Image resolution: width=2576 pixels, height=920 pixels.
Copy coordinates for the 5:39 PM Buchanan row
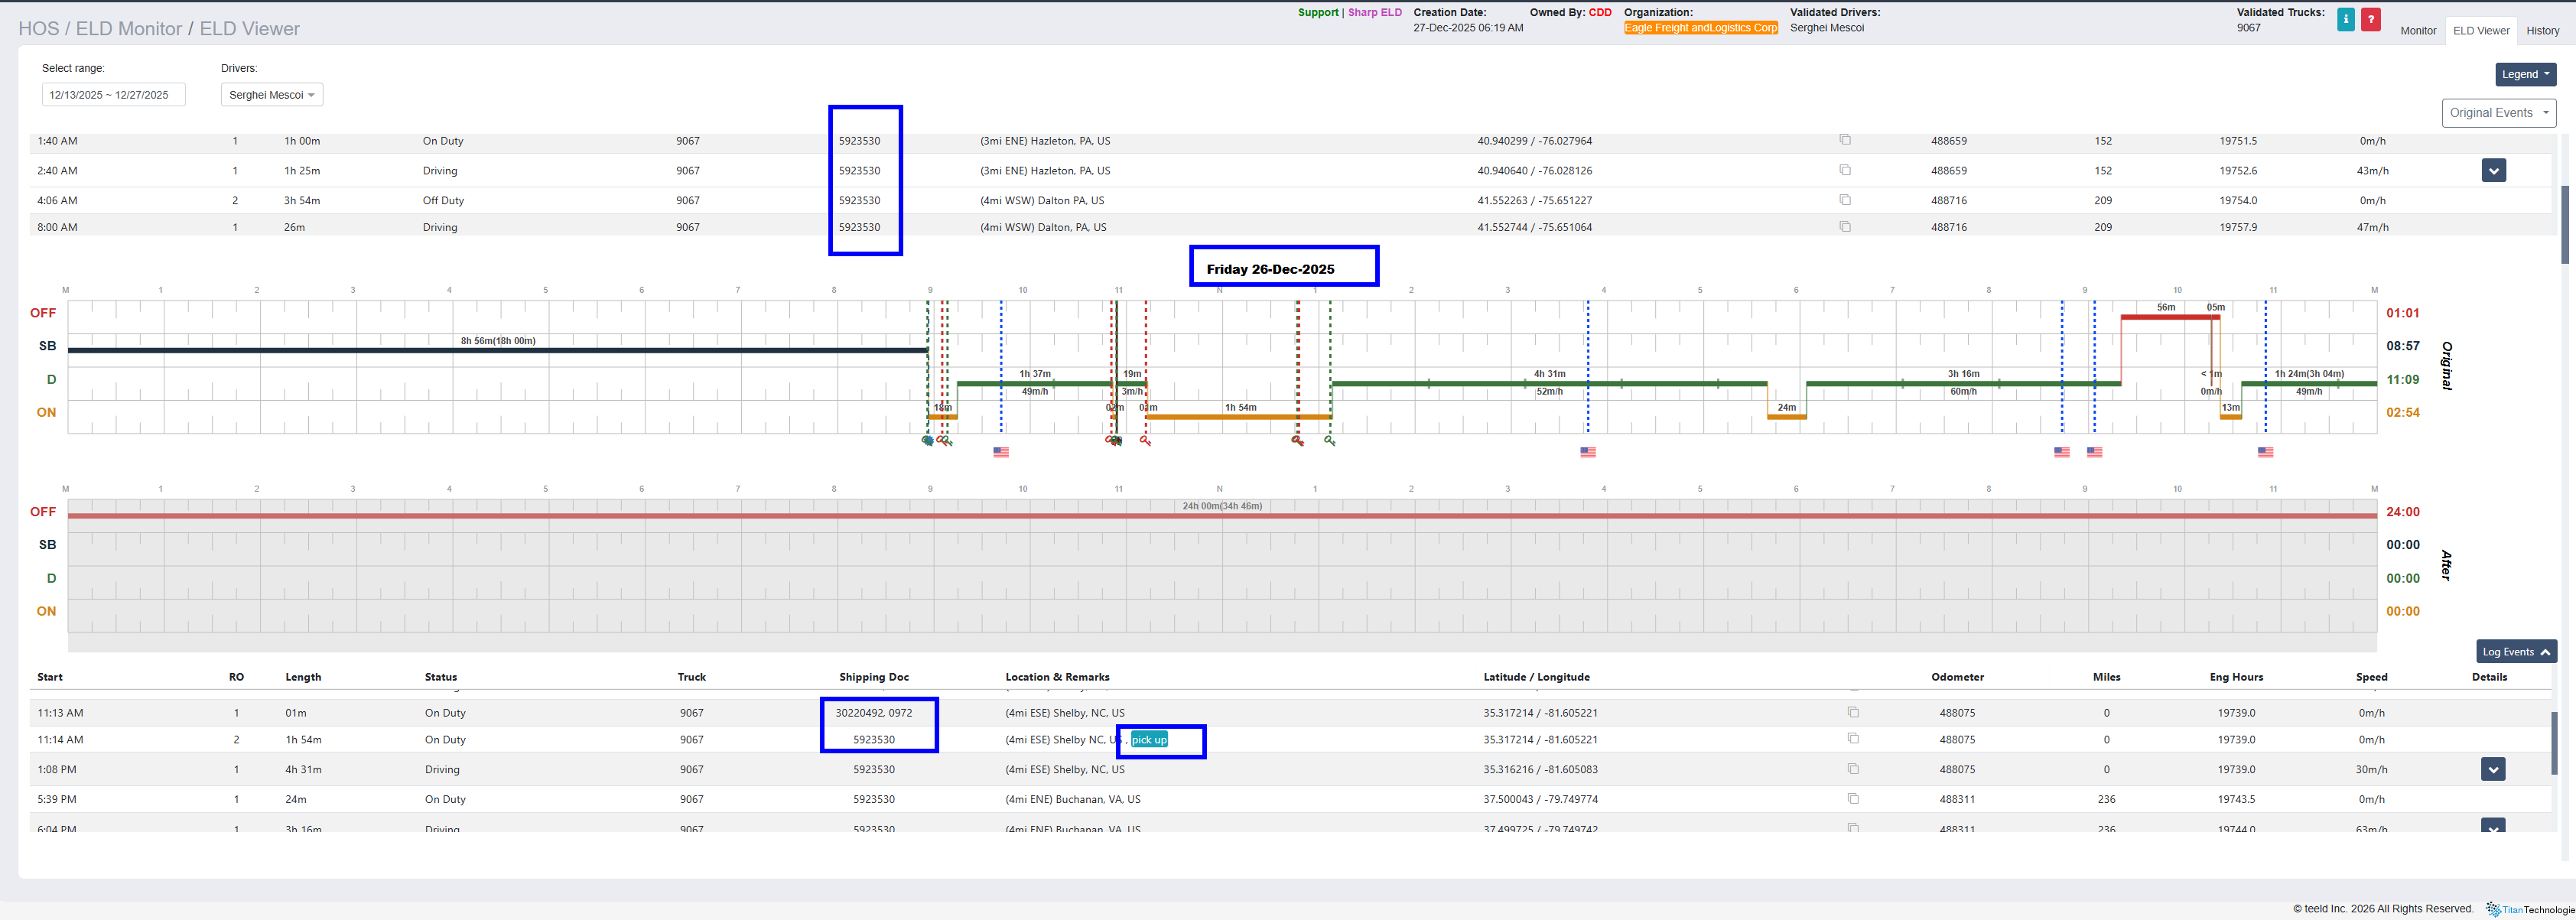(x=1853, y=798)
